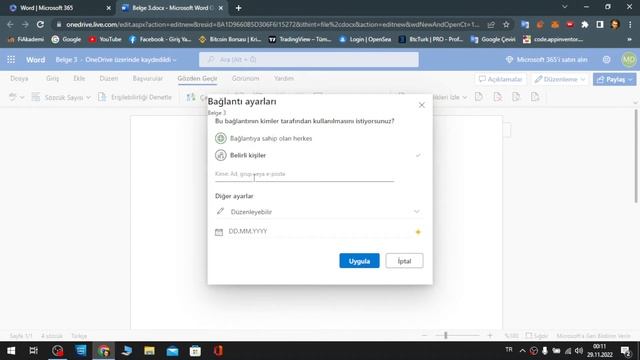Click the Türkçe language status entry
The width and height of the screenshot is (640, 360).
point(79,336)
